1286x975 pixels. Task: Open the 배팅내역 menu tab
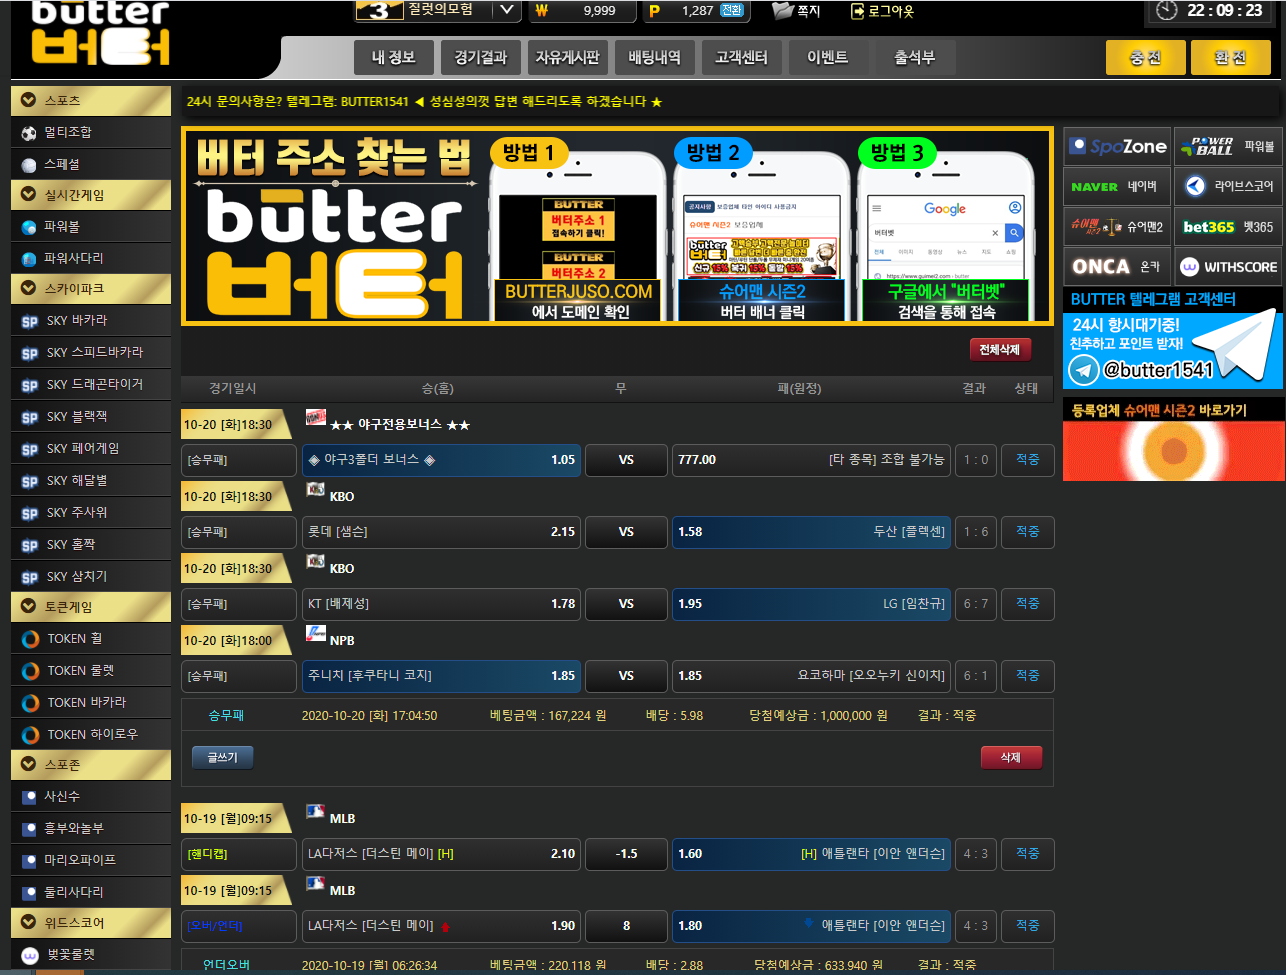654,58
